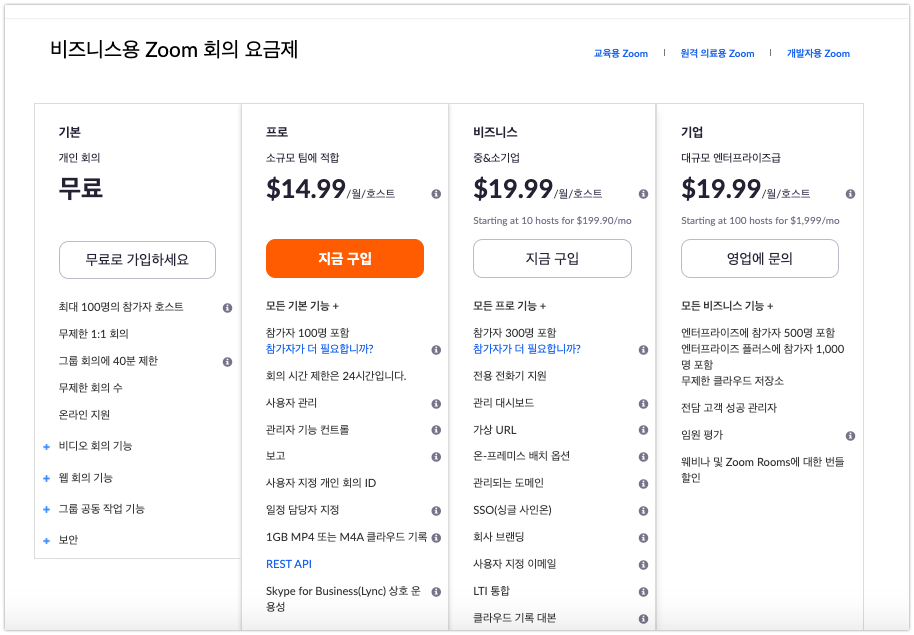Click info icon beside 관리 대시보드
Image resolution: width=914 pixels, height=635 pixels.
[643, 404]
